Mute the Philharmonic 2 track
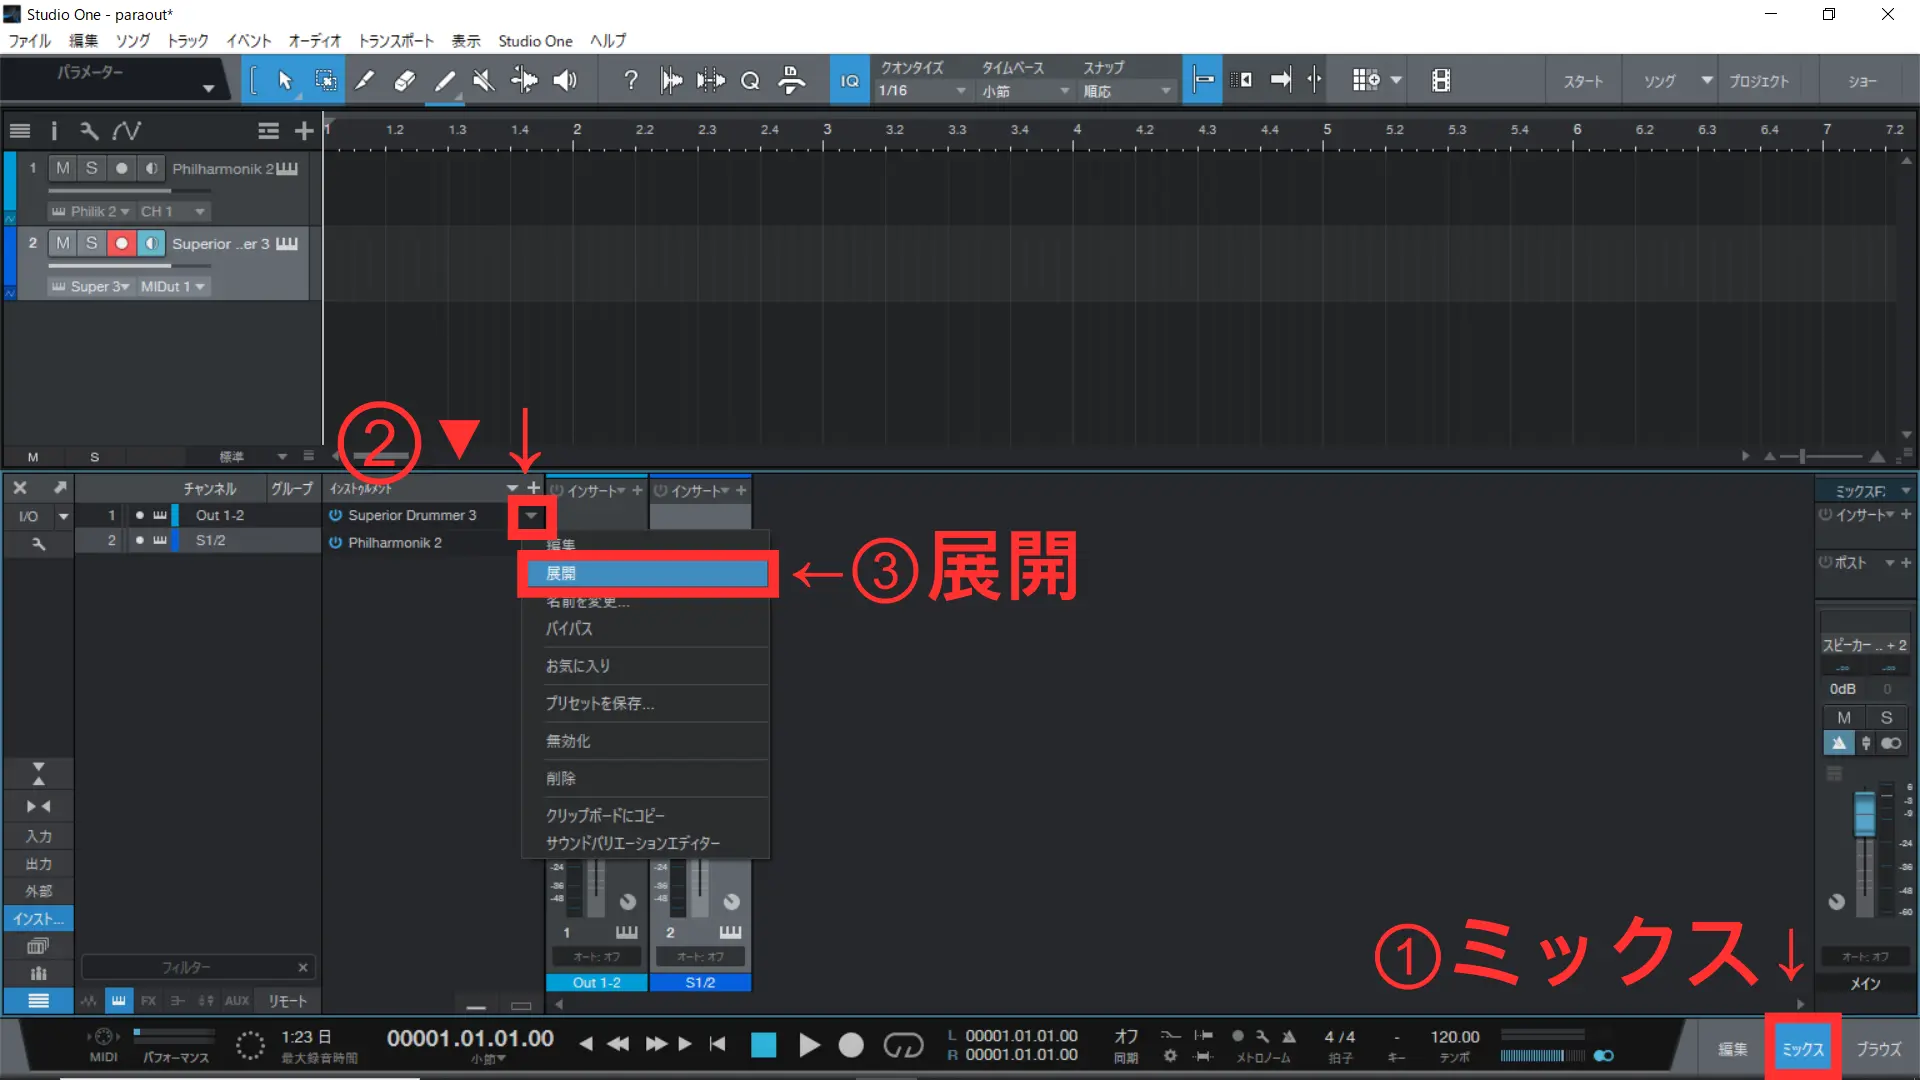The width and height of the screenshot is (1920, 1080). (63, 168)
